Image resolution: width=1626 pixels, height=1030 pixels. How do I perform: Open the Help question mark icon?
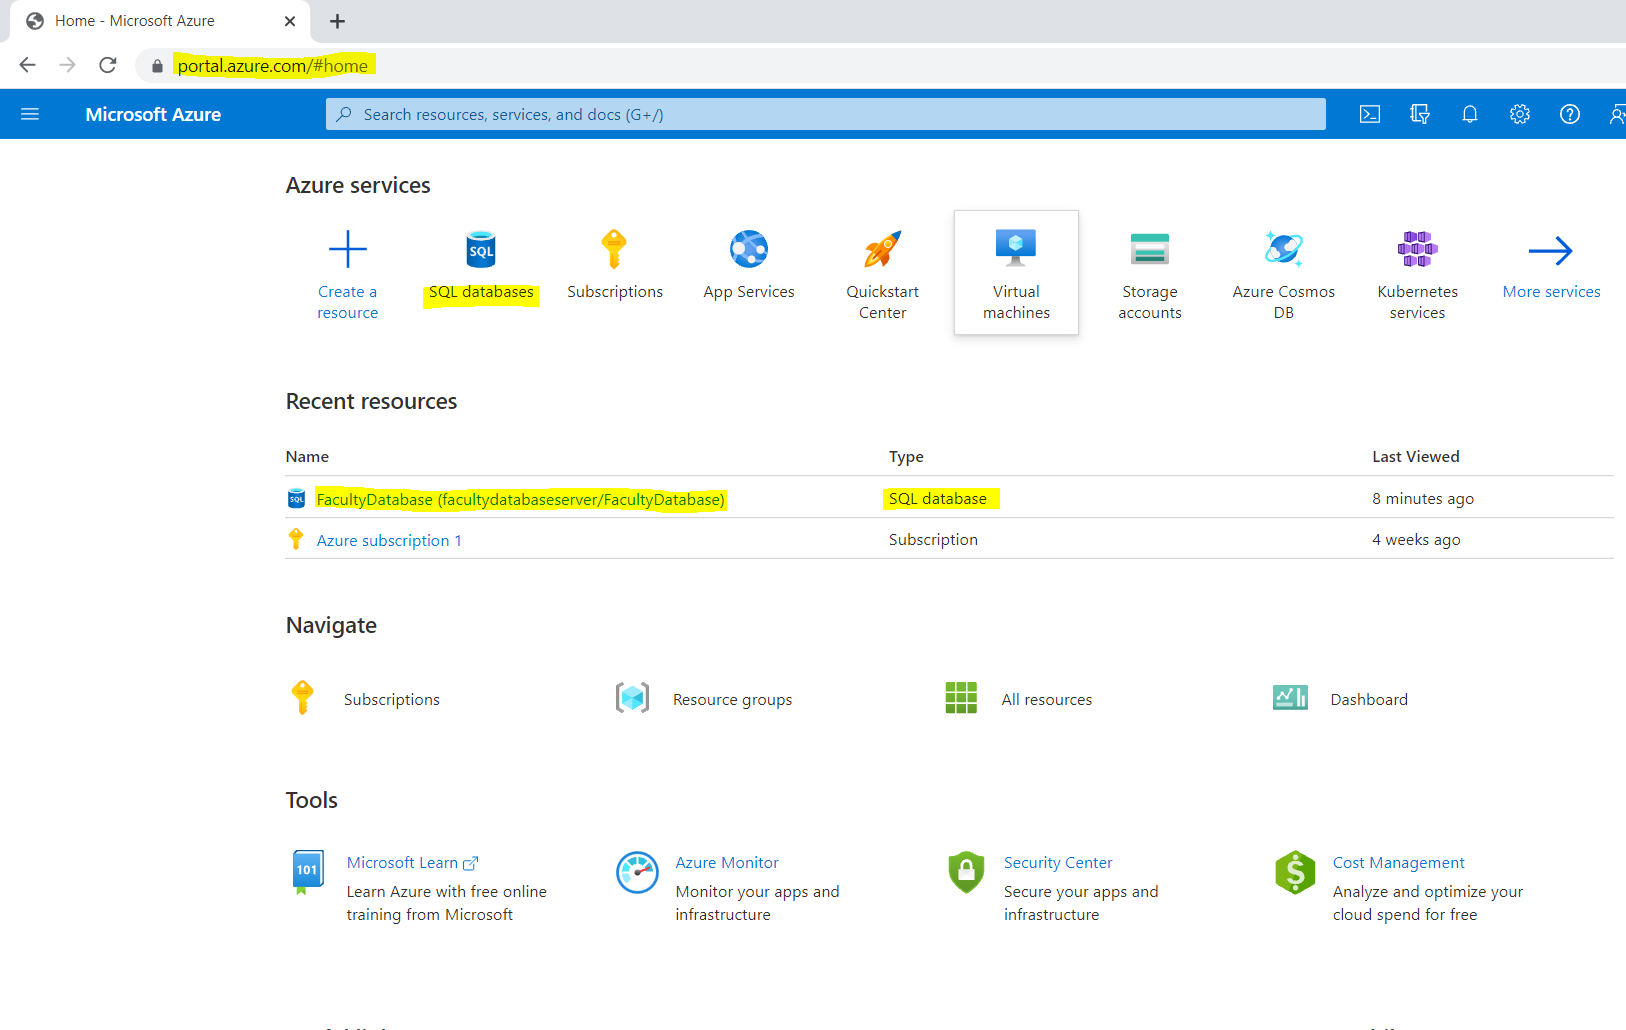(1570, 114)
